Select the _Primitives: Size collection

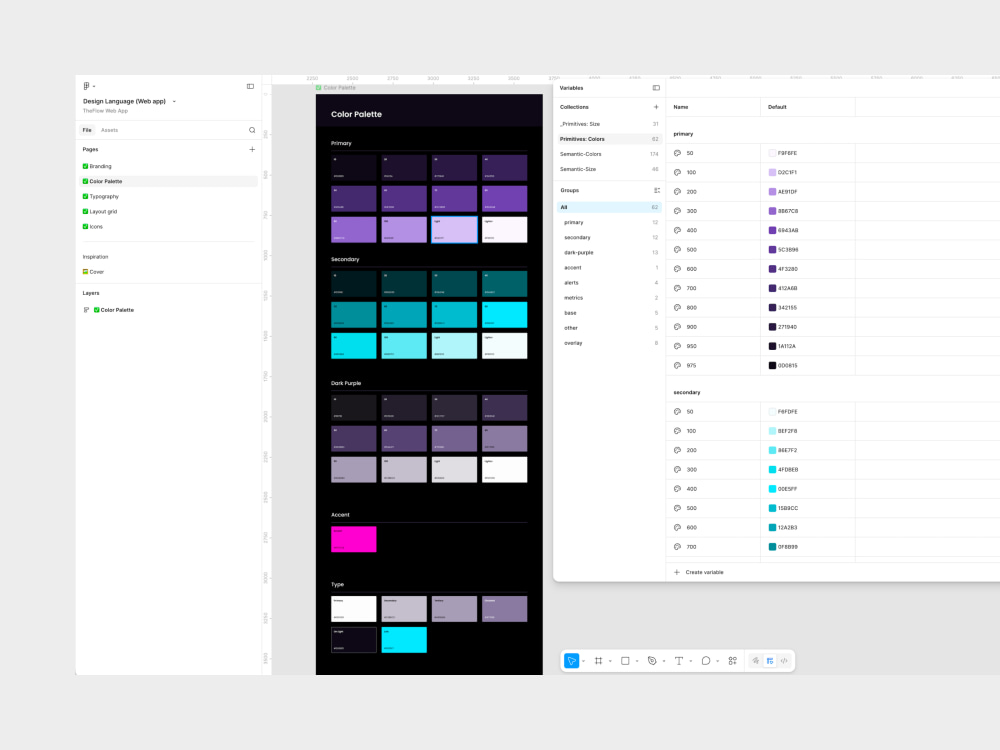[x=609, y=124]
